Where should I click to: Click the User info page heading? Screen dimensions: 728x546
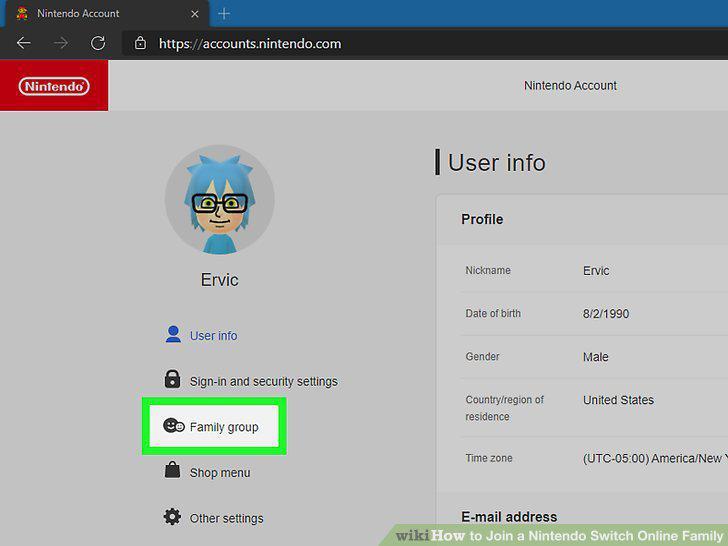tap(497, 162)
